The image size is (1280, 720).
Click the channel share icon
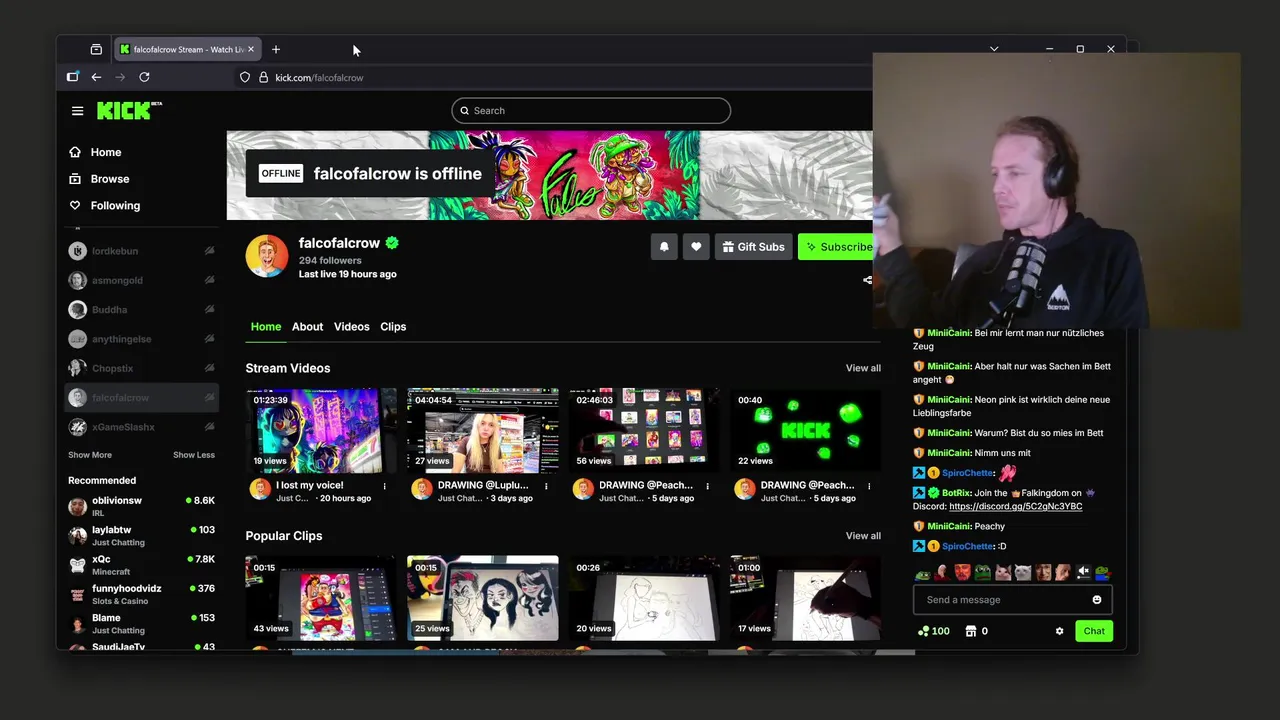(x=867, y=280)
